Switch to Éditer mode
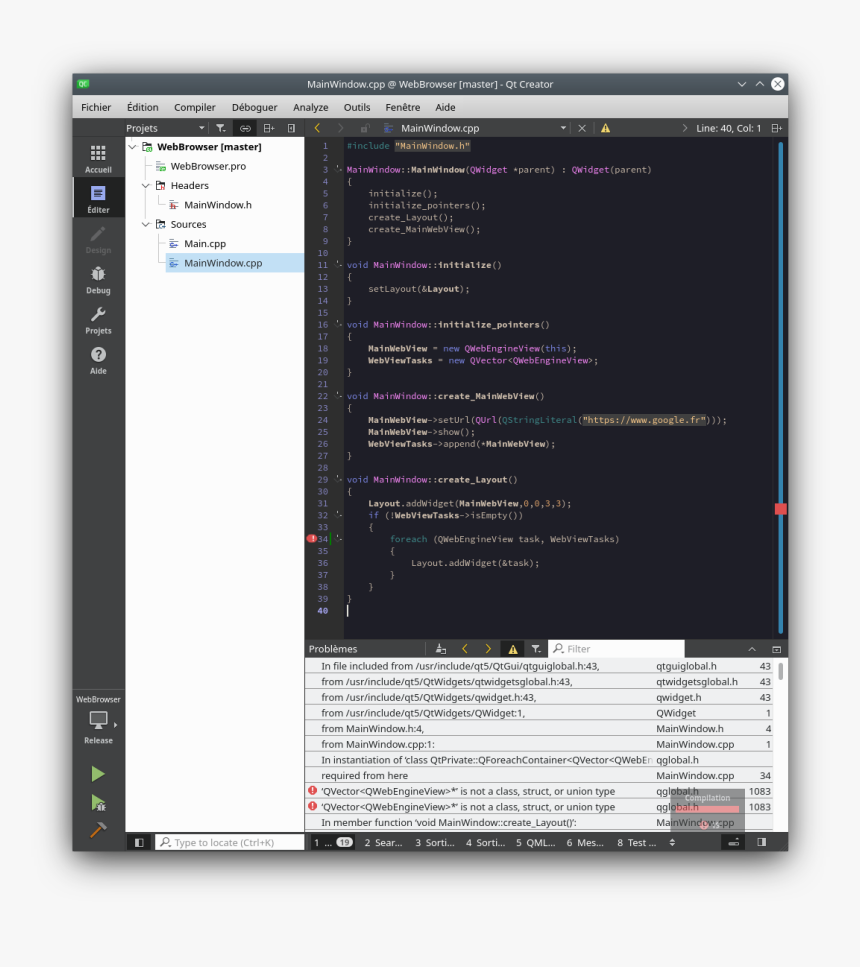The image size is (860, 967). (98, 199)
